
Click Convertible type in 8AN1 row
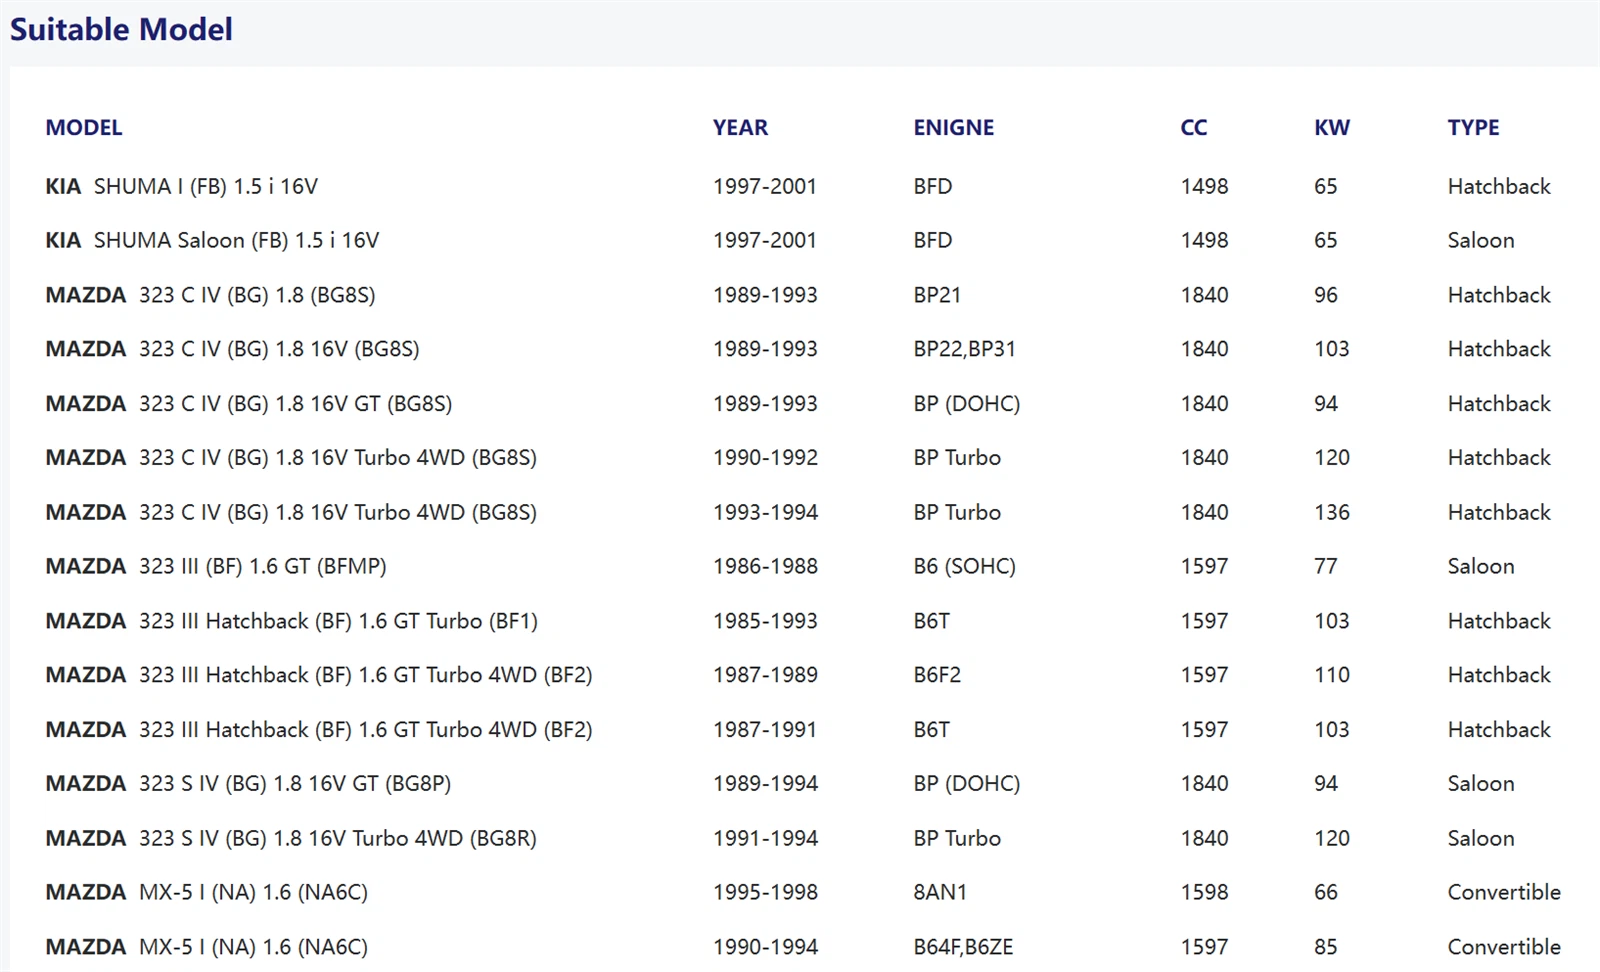[x=1504, y=892]
